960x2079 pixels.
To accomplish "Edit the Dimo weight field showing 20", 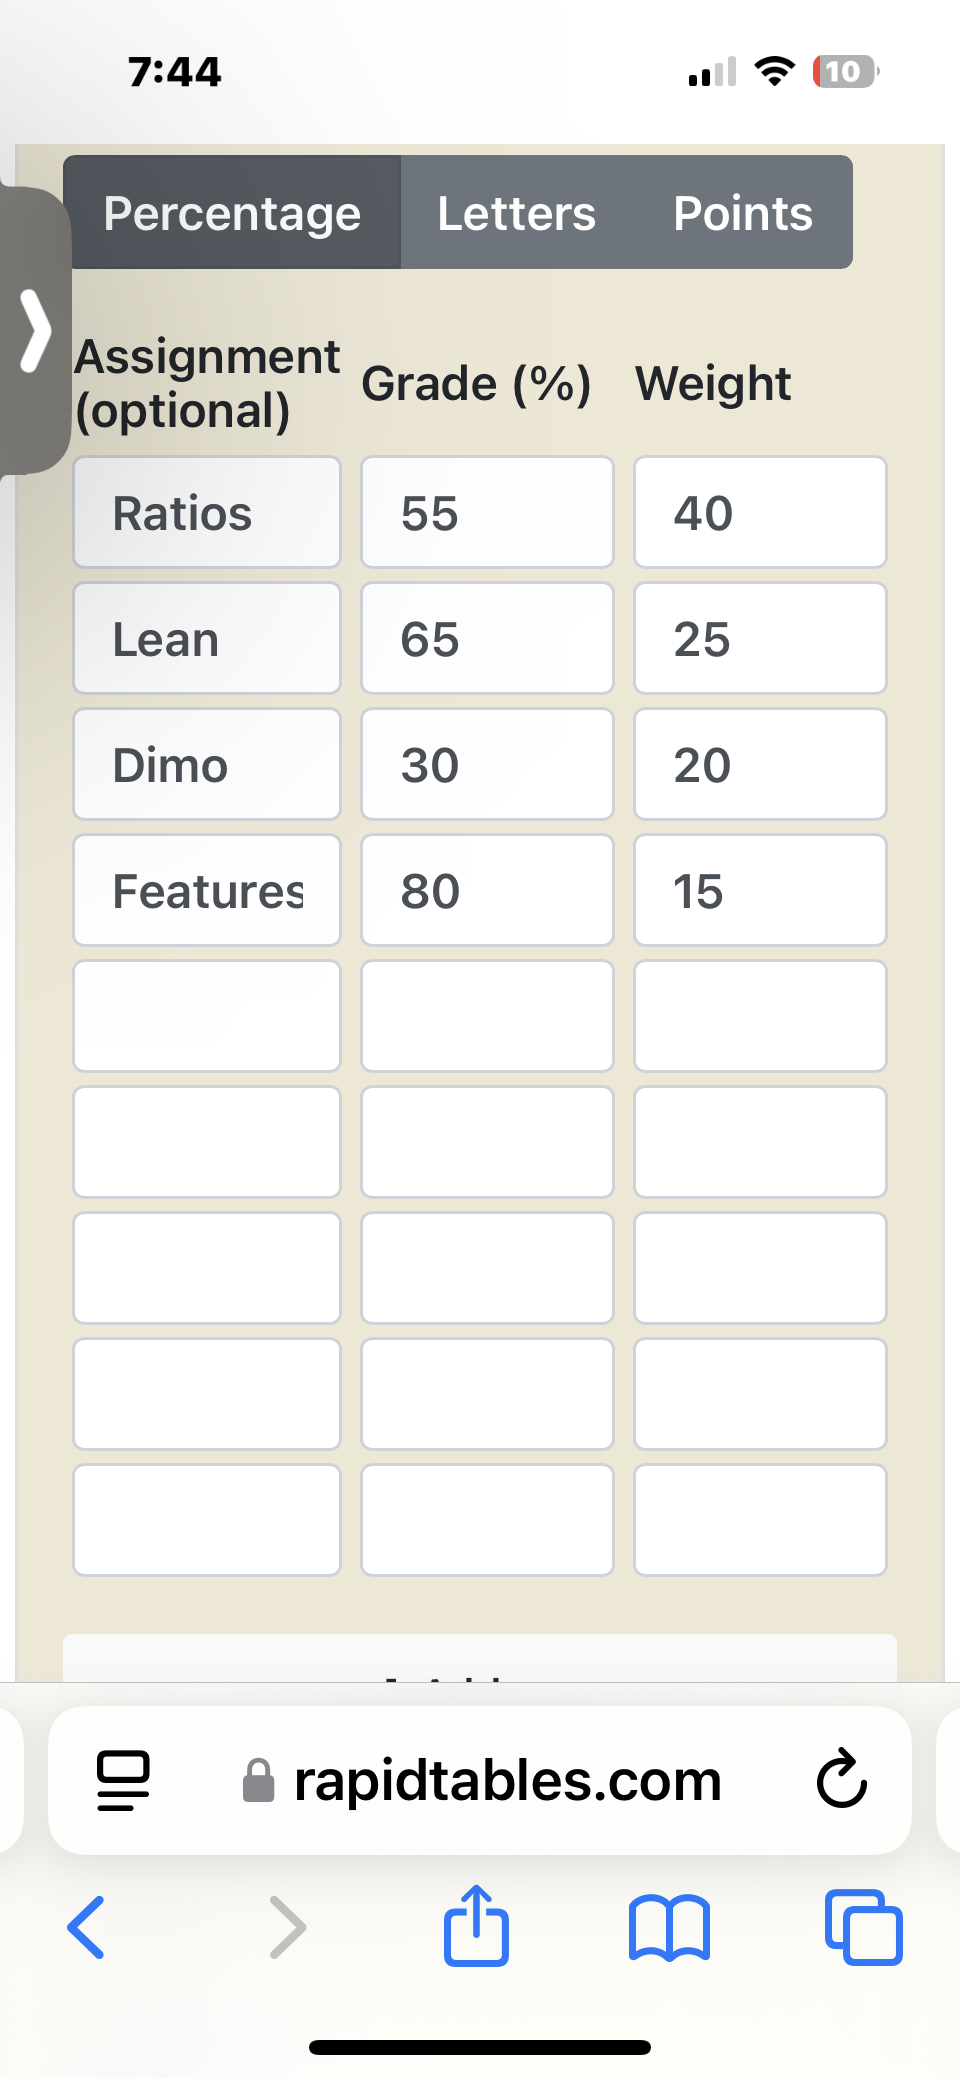I will pos(760,765).
